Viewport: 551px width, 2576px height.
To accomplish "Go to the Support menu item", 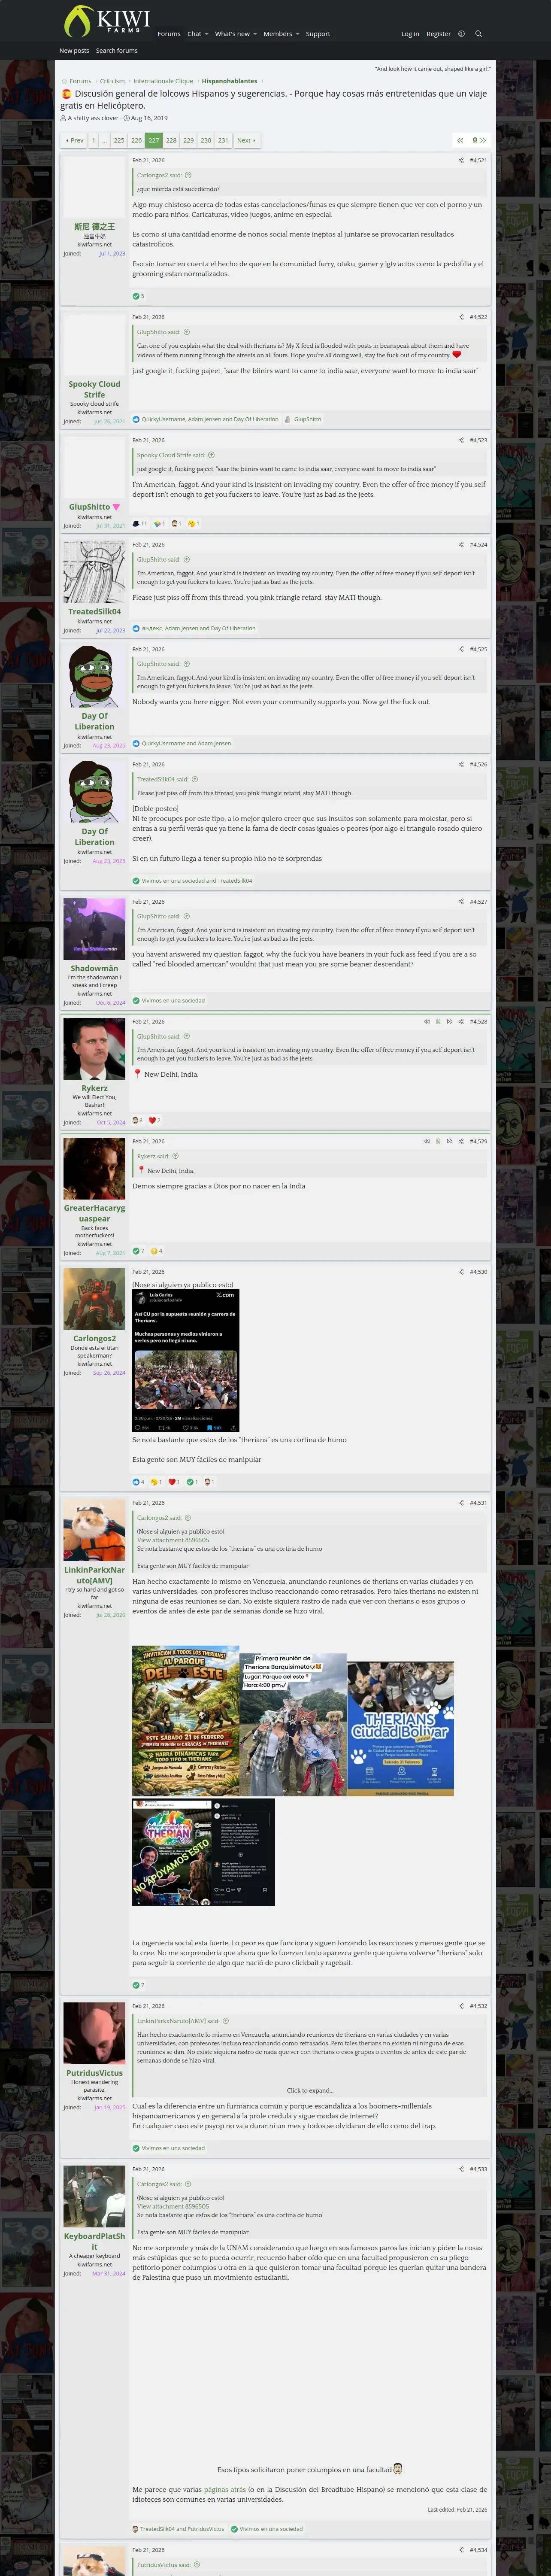I will tap(318, 34).
